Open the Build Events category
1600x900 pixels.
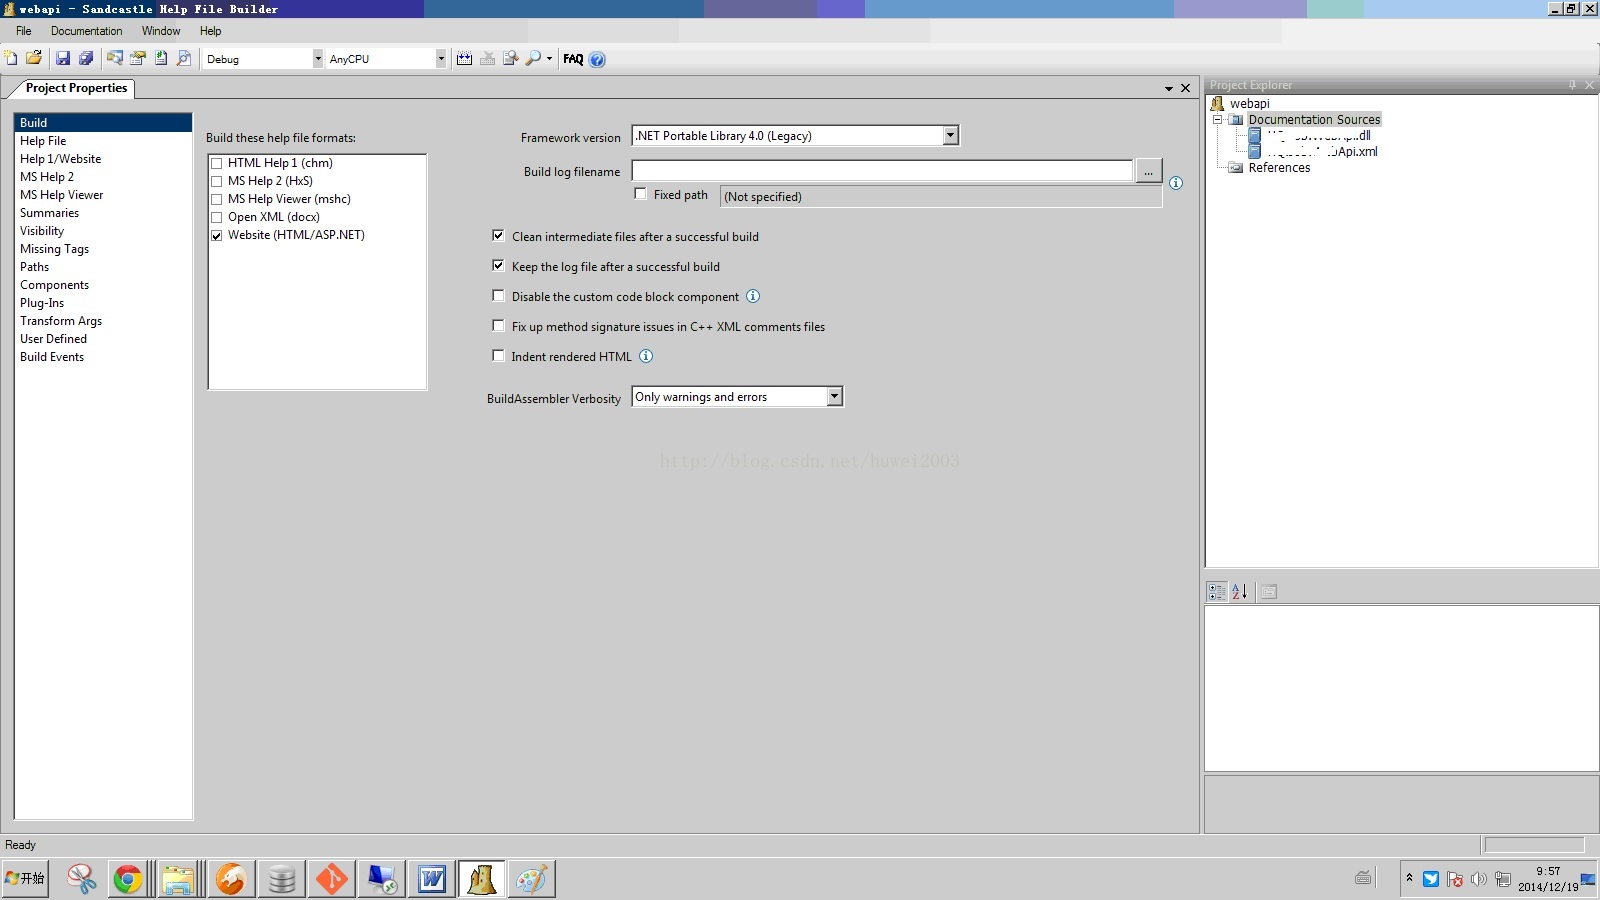(x=52, y=357)
